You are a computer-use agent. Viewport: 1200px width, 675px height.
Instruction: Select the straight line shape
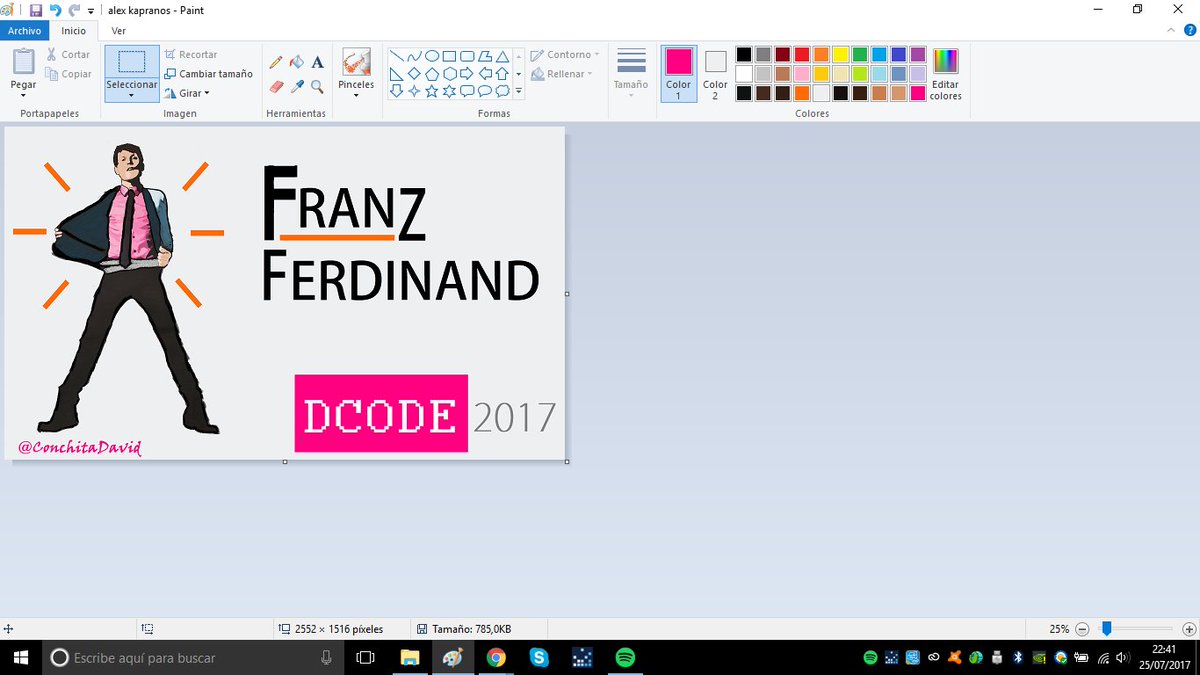point(396,56)
